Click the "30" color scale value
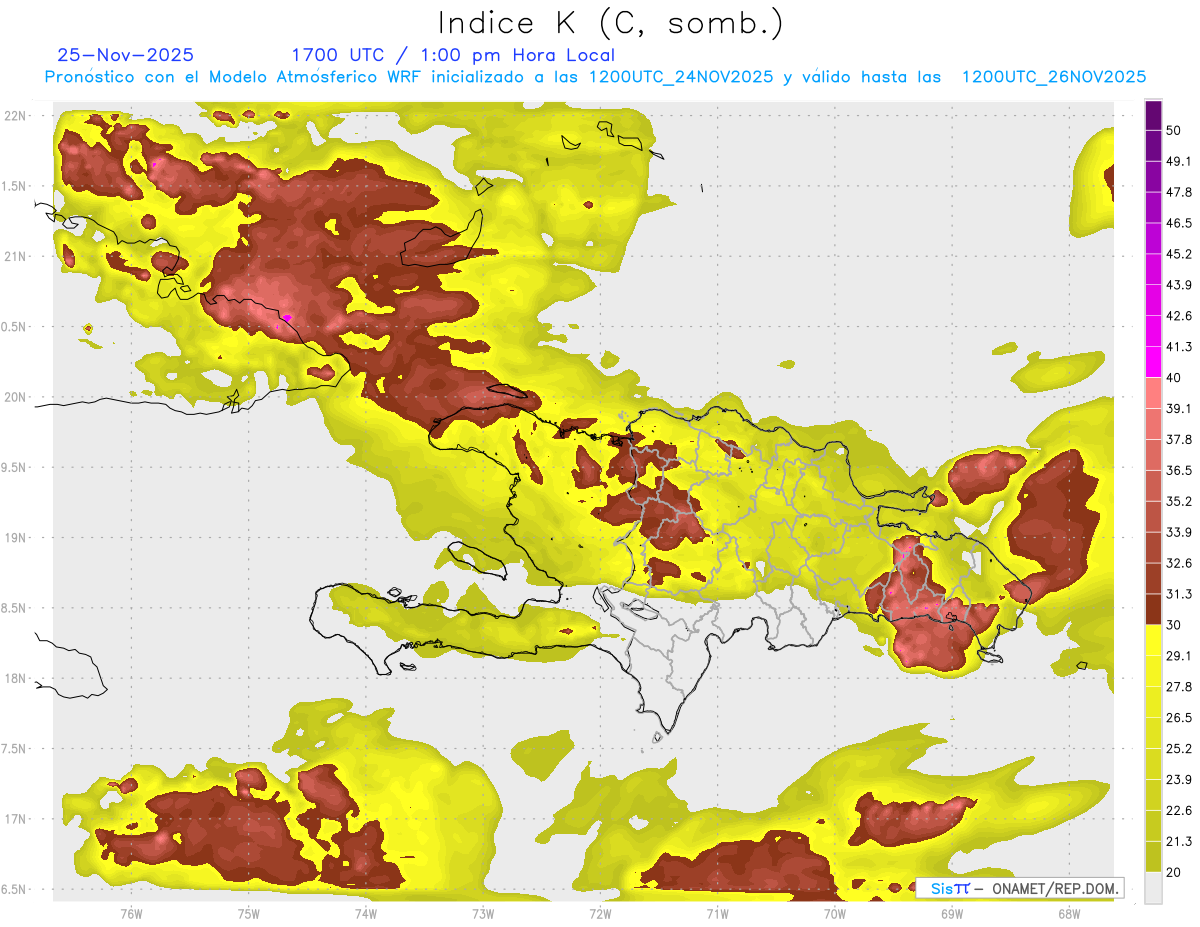This screenshot has height=927, width=1200. coord(1174,625)
